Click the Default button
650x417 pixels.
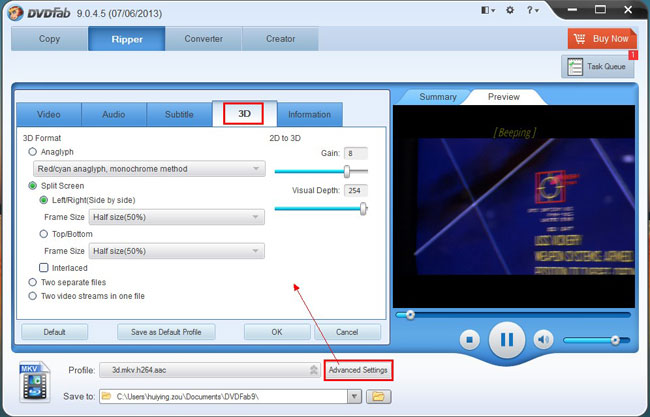(x=55, y=332)
